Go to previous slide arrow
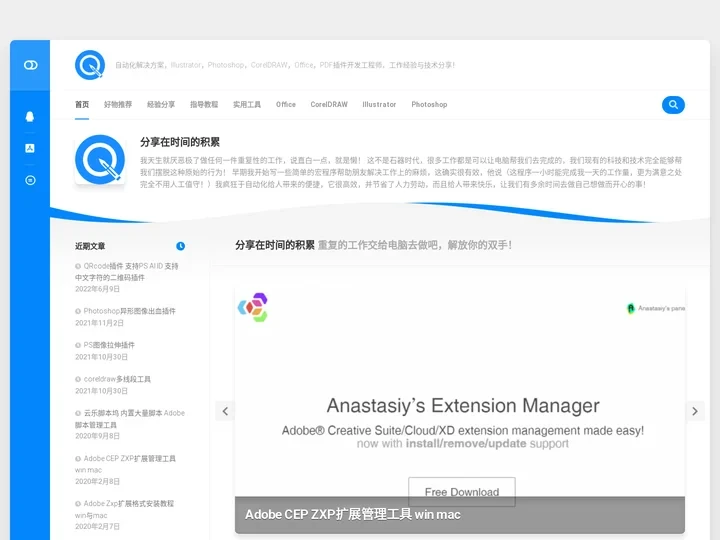 (225, 411)
